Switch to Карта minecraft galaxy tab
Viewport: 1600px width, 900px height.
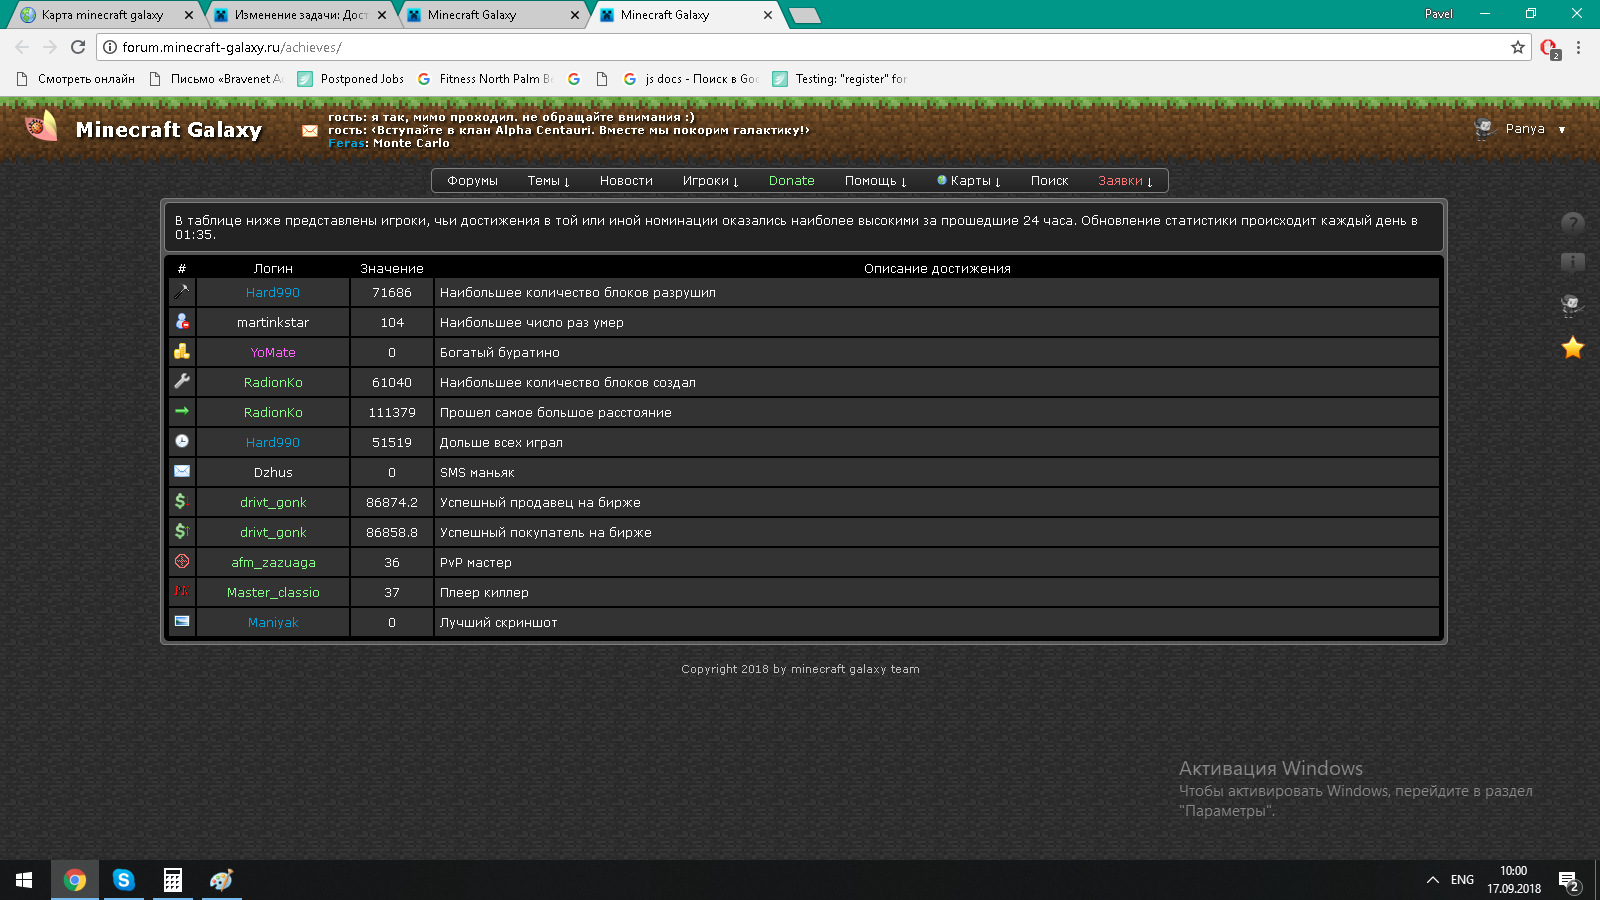tap(102, 15)
